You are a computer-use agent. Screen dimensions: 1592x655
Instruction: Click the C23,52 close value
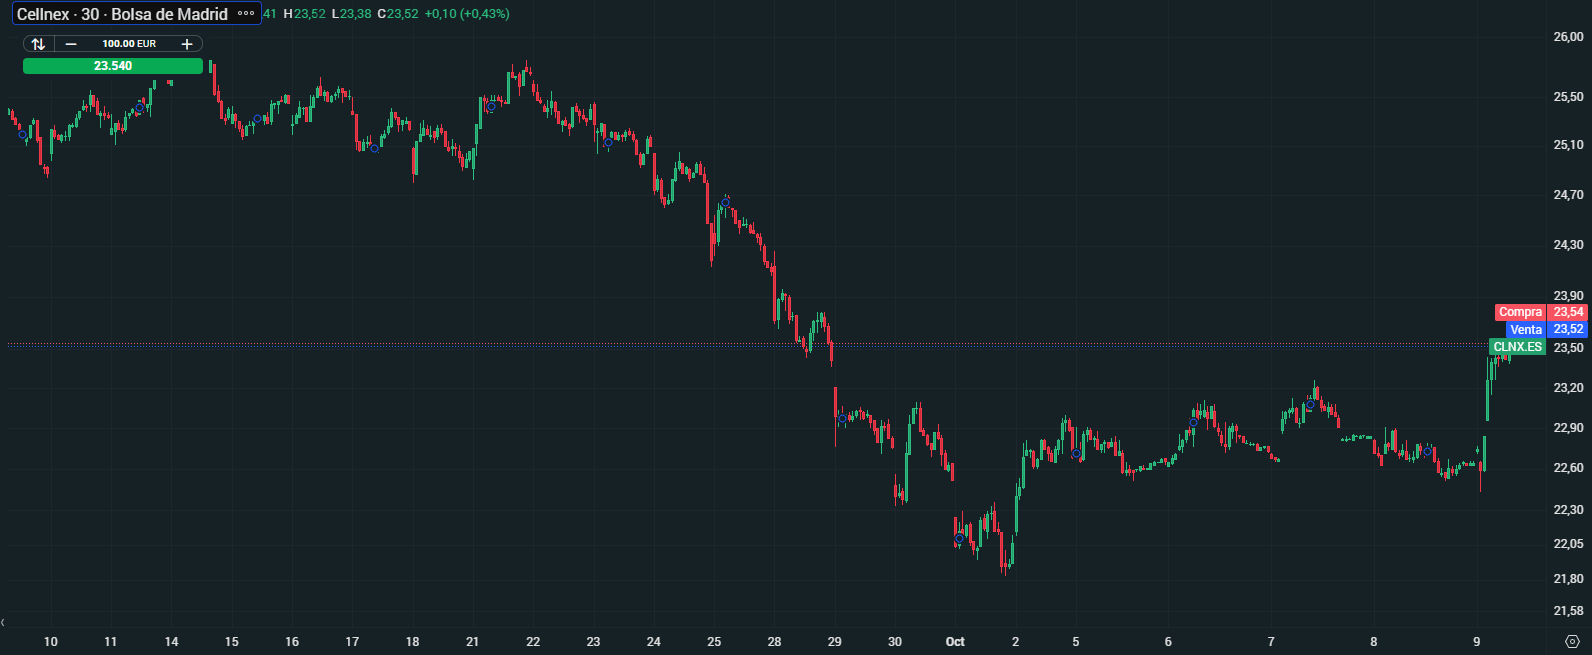click(398, 14)
